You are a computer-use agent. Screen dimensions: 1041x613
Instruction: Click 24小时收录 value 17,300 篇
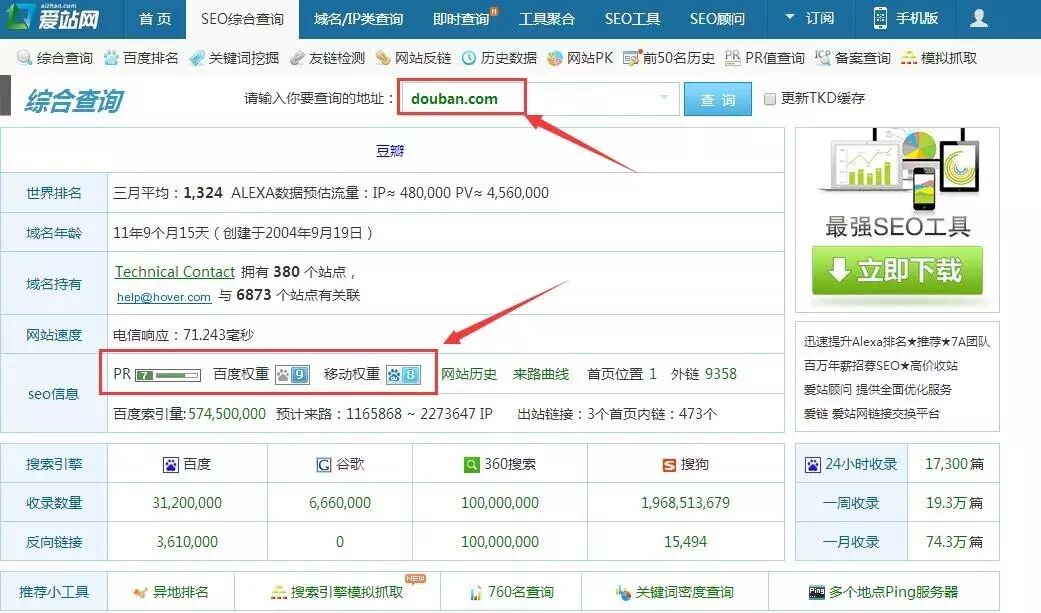tap(955, 464)
